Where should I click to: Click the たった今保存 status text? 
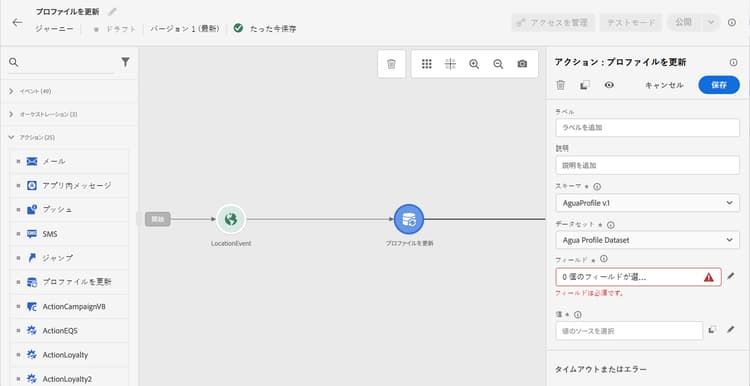click(273, 29)
